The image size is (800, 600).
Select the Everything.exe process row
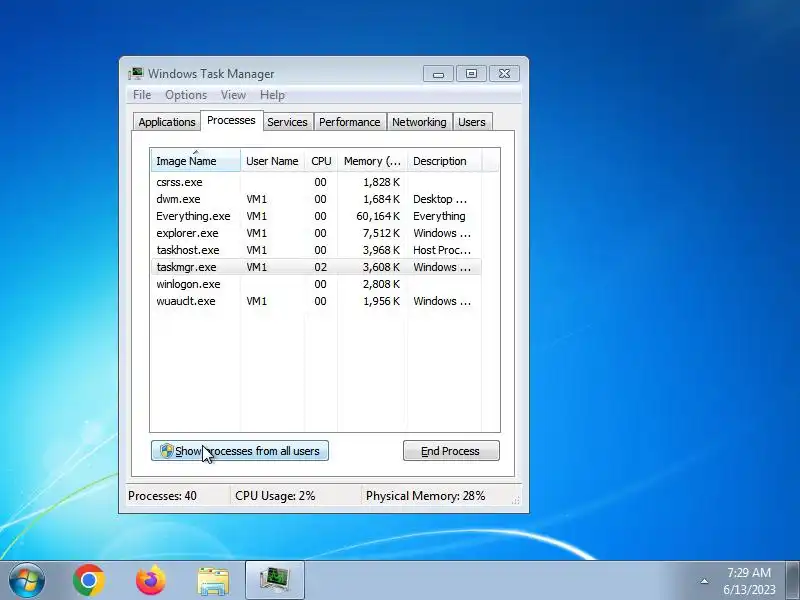coord(316,216)
